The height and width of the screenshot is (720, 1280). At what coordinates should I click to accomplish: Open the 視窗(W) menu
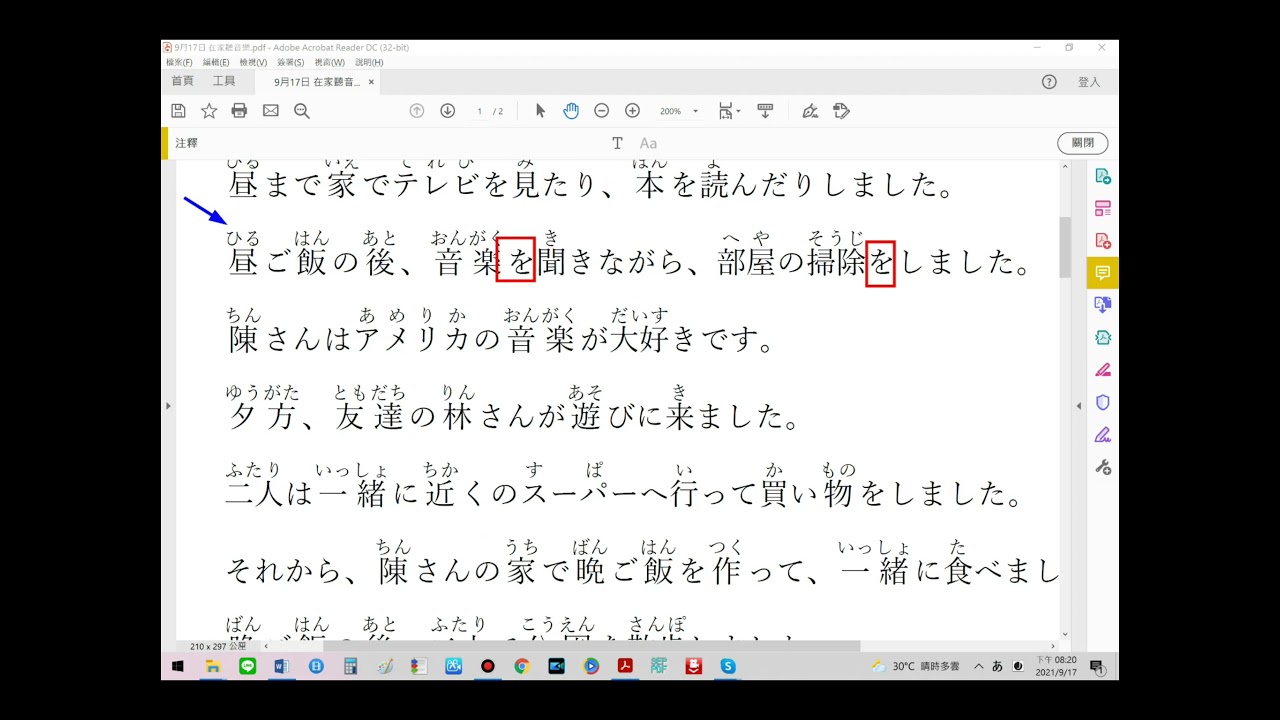point(330,62)
